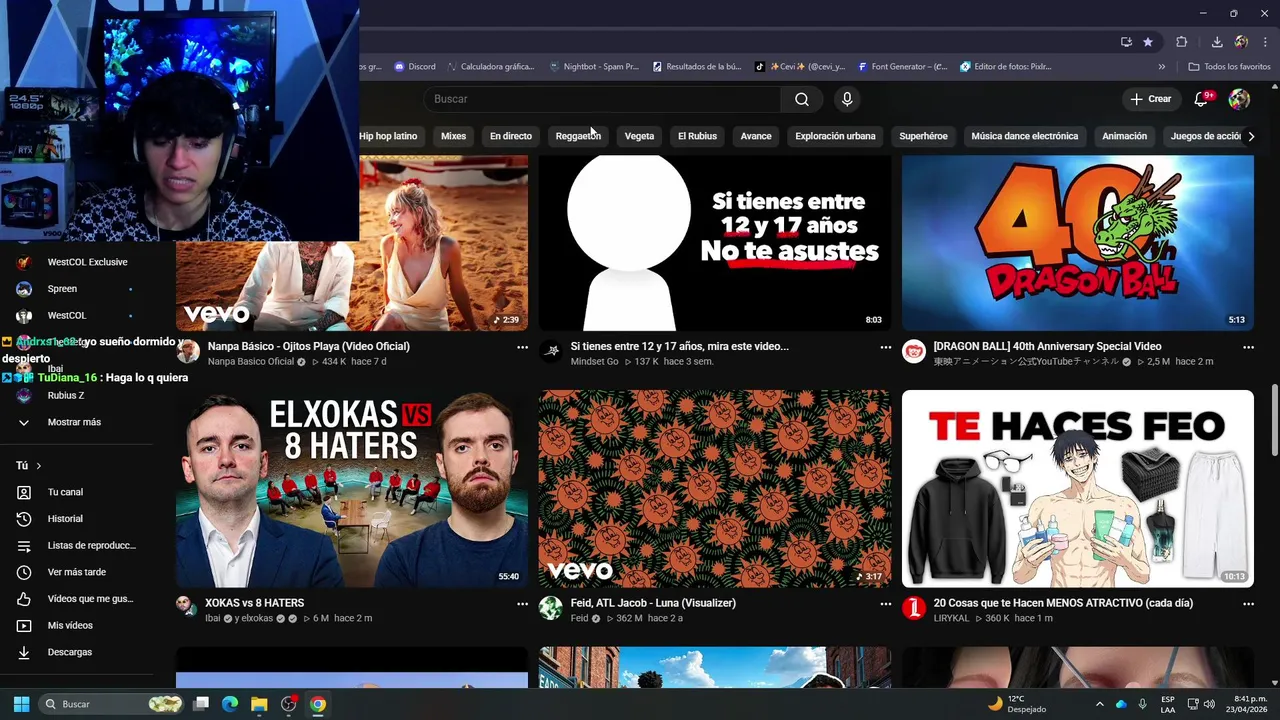
Task: Open Chrome from the taskbar
Action: [318, 704]
